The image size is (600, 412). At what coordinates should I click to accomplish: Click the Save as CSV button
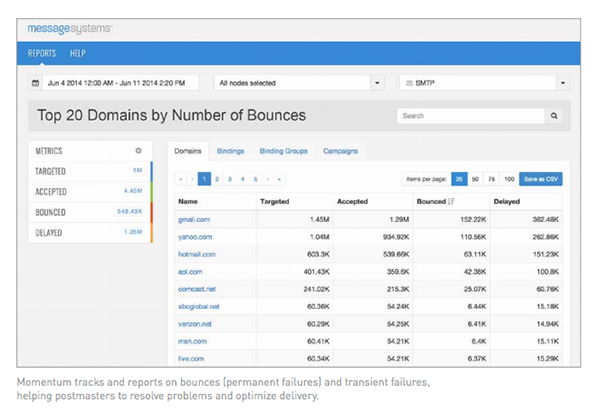[x=541, y=179]
